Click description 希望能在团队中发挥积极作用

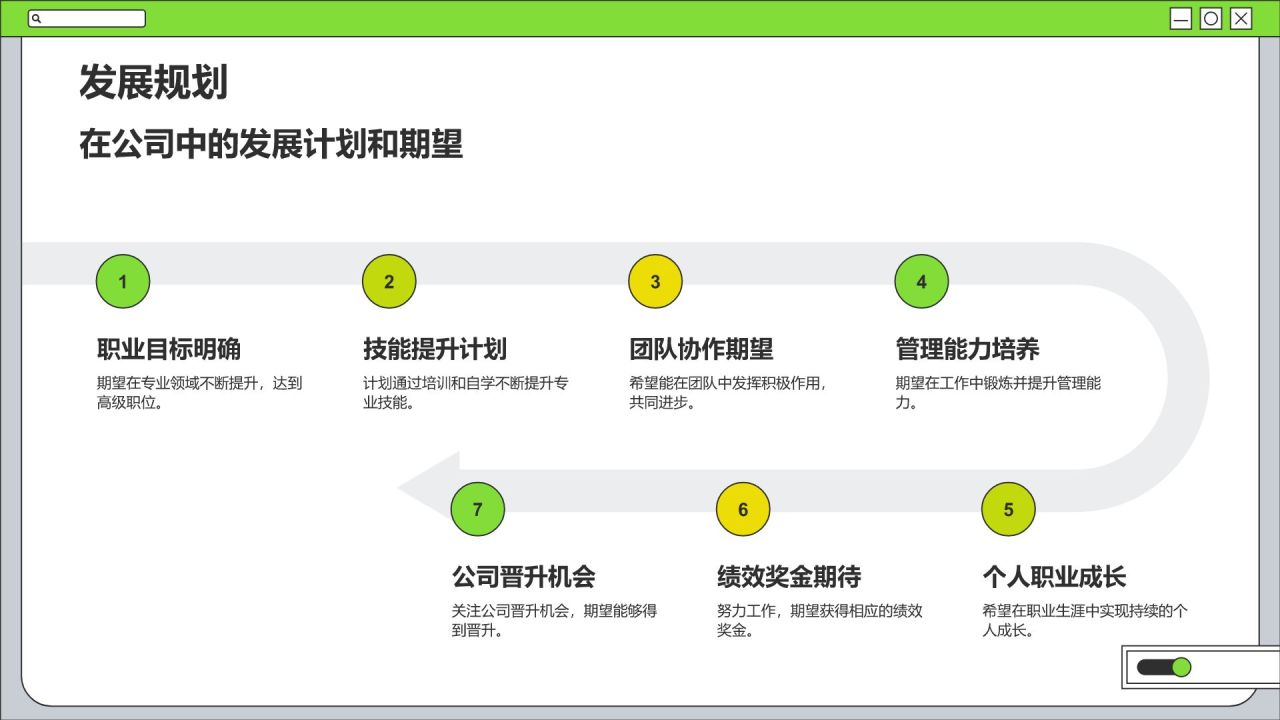click(x=728, y=393)
